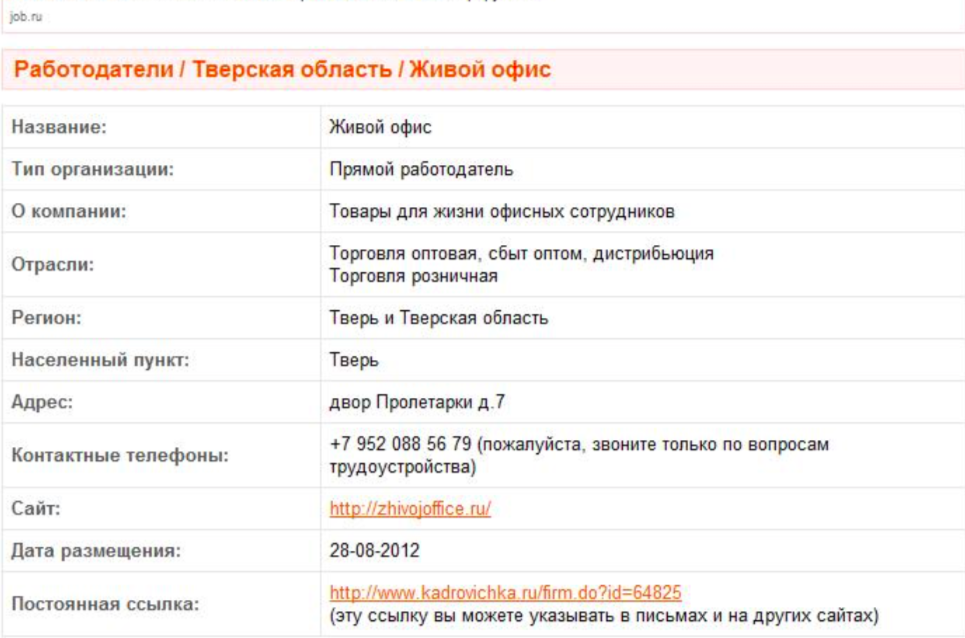Viewport: 965px width, 638px height.
Task: Click the 'Контактные телефоны:' label
Action: pyautogui.click(x=120, y=455)
